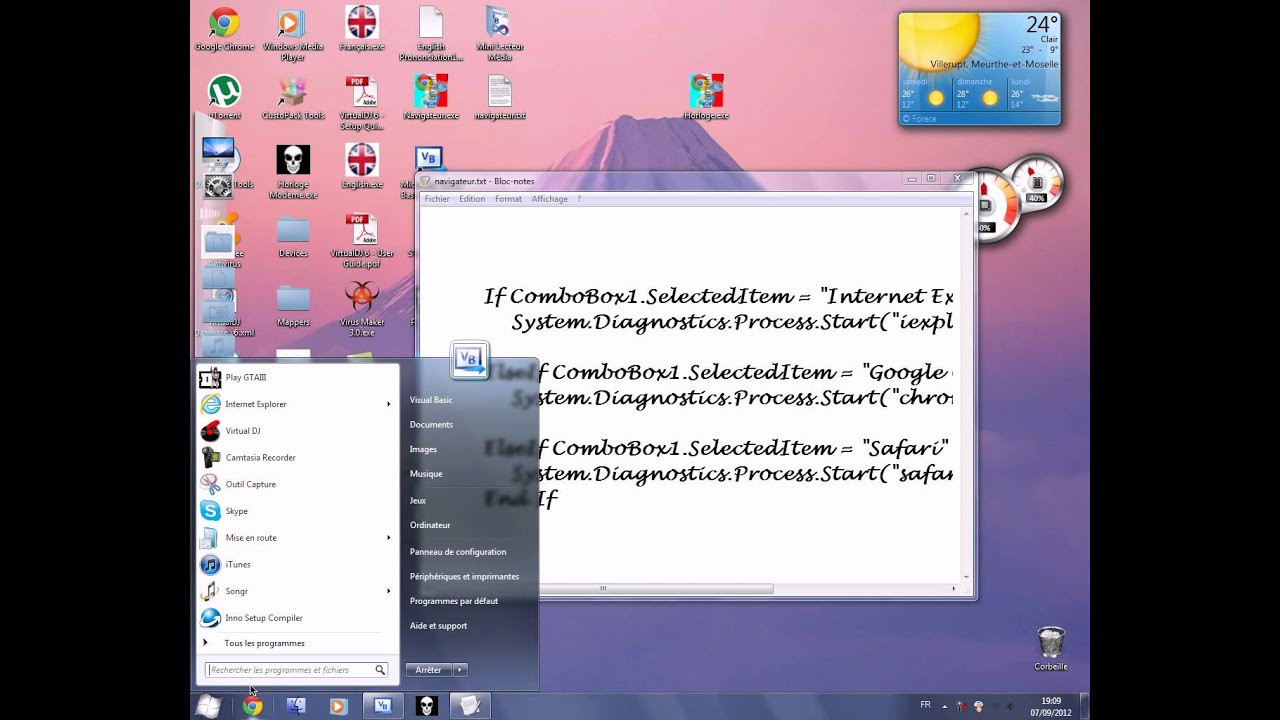The height and width of the screenshot is (720, 1280).
Task: Select the Horloge Moderne.exe skull icon
Action: [293, 171]
